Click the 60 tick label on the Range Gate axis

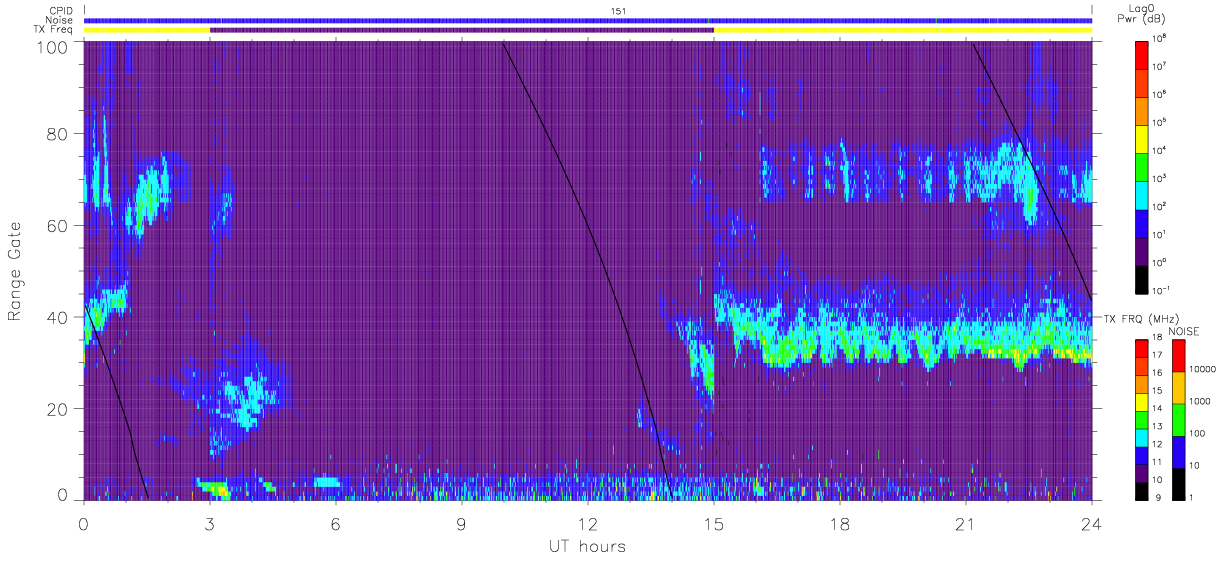[58, 226]
